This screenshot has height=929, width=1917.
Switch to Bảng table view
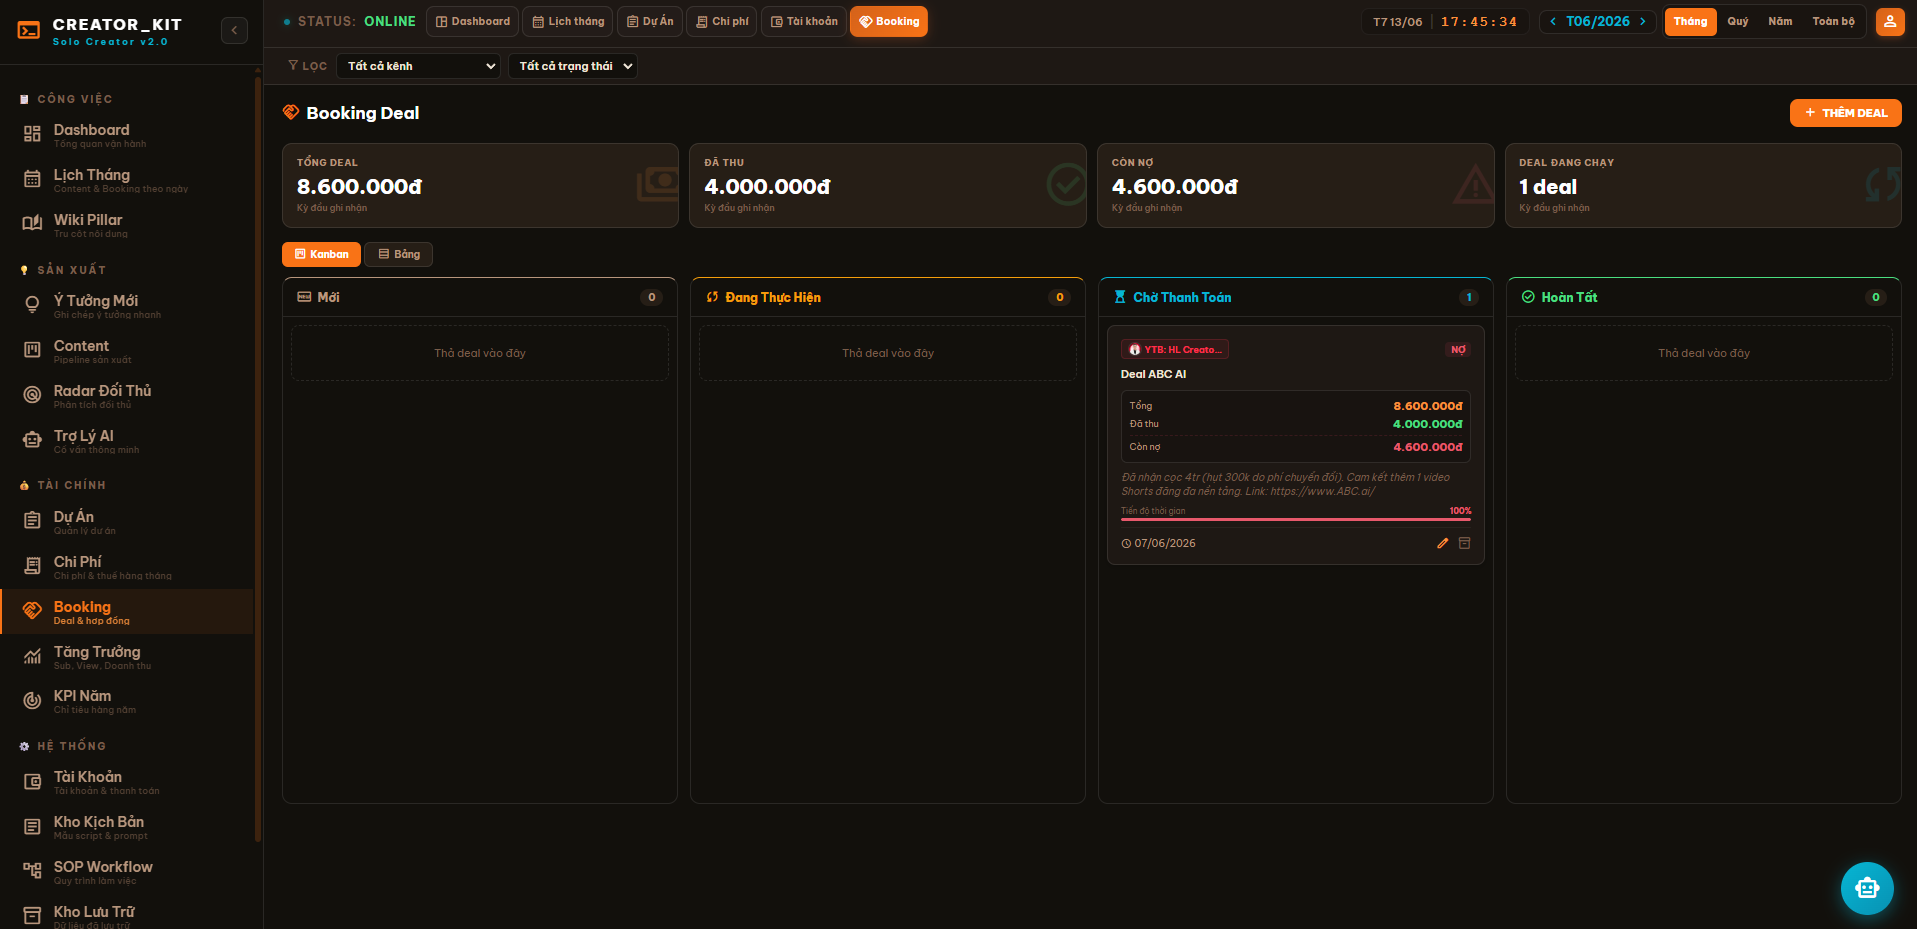(398, 254)
